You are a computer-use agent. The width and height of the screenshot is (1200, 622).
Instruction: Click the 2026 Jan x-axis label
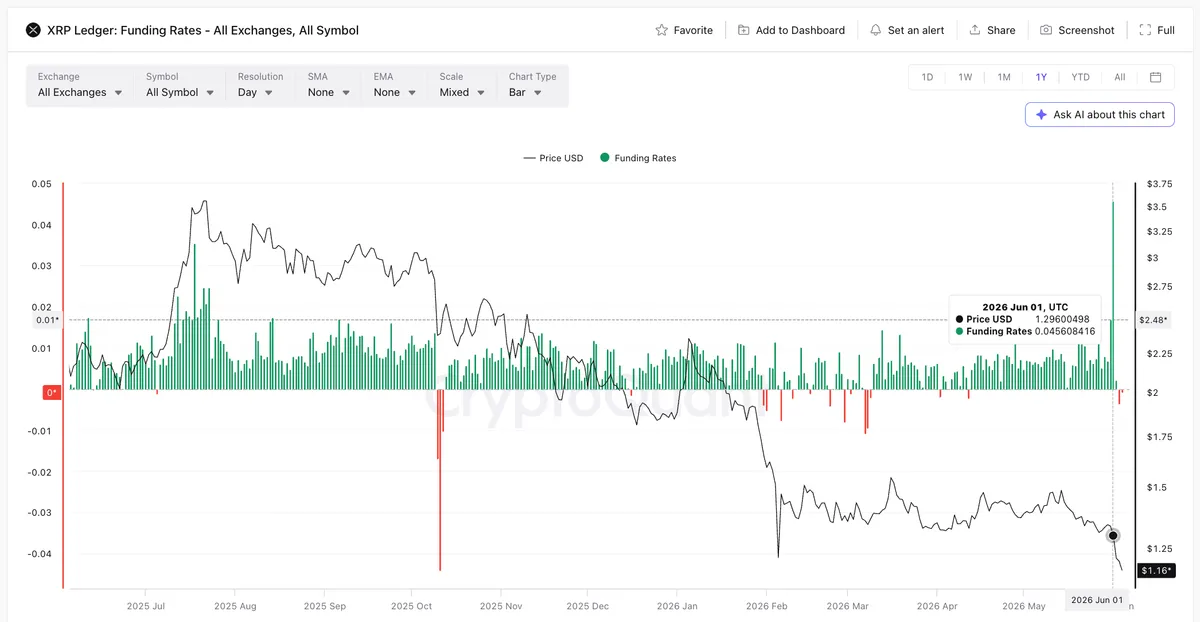(x=677, y=606)
